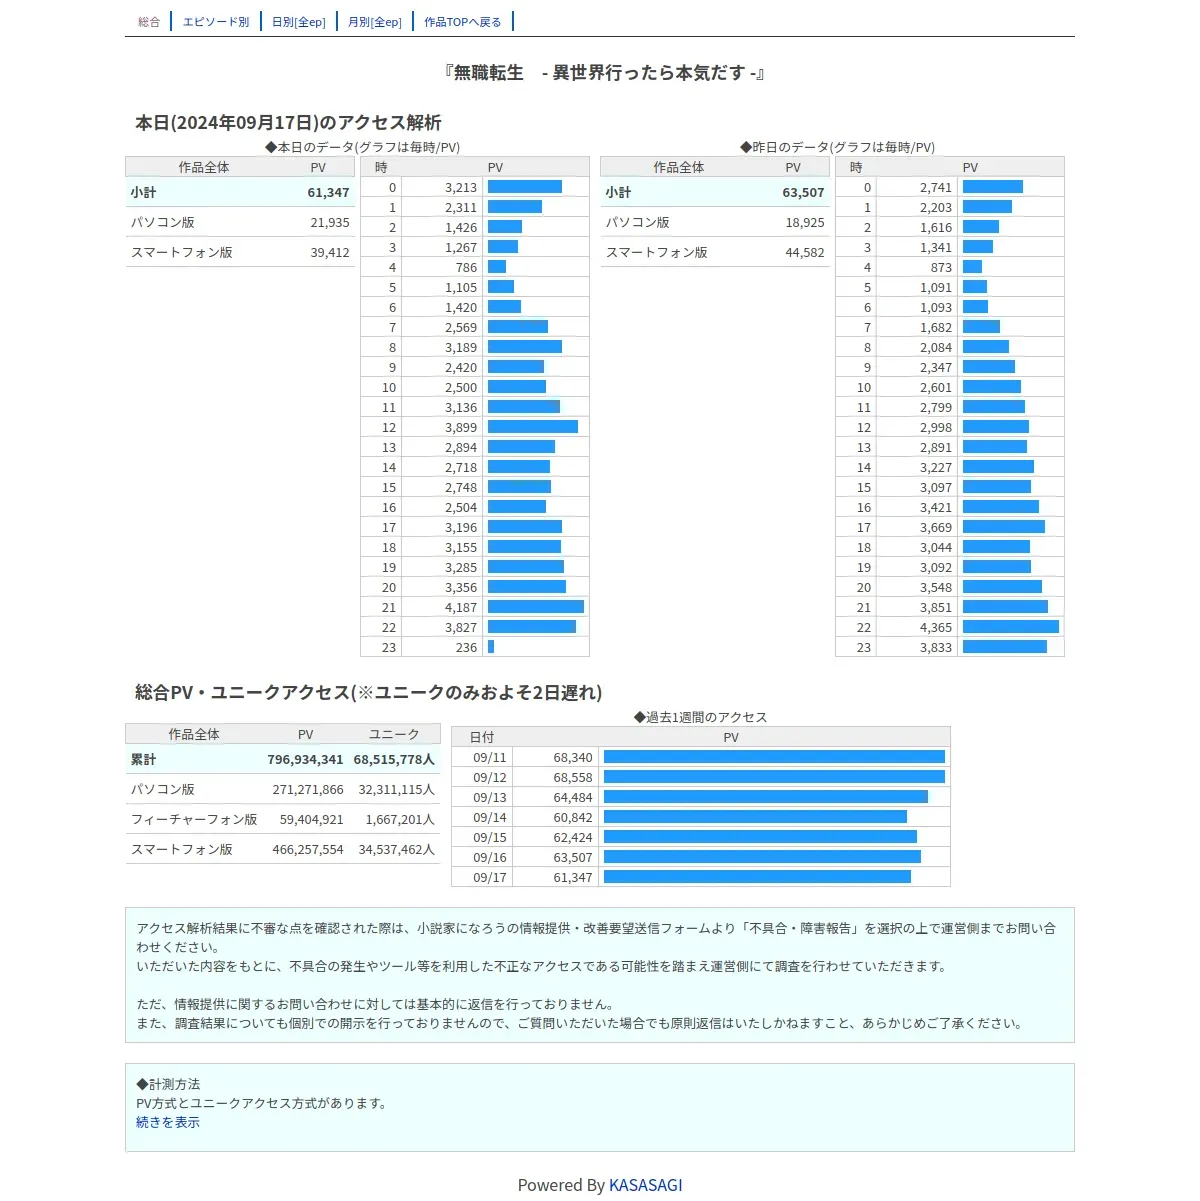Select today's パソコン版 value 21,935
Image resolution: width=1200 pixels, height=1201 pixels.
coord(330,222)
